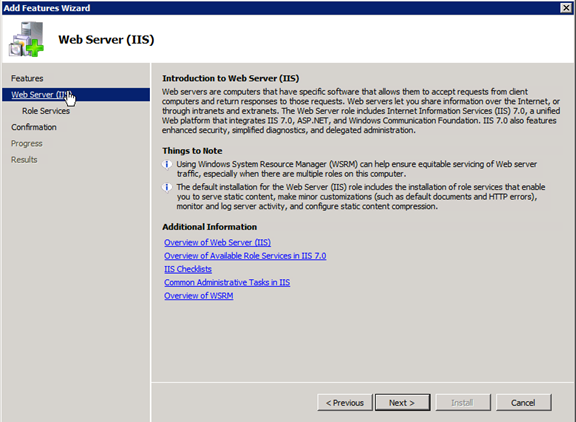Click the 'Add Features Wizard' title bar text

tap(47, 8)
